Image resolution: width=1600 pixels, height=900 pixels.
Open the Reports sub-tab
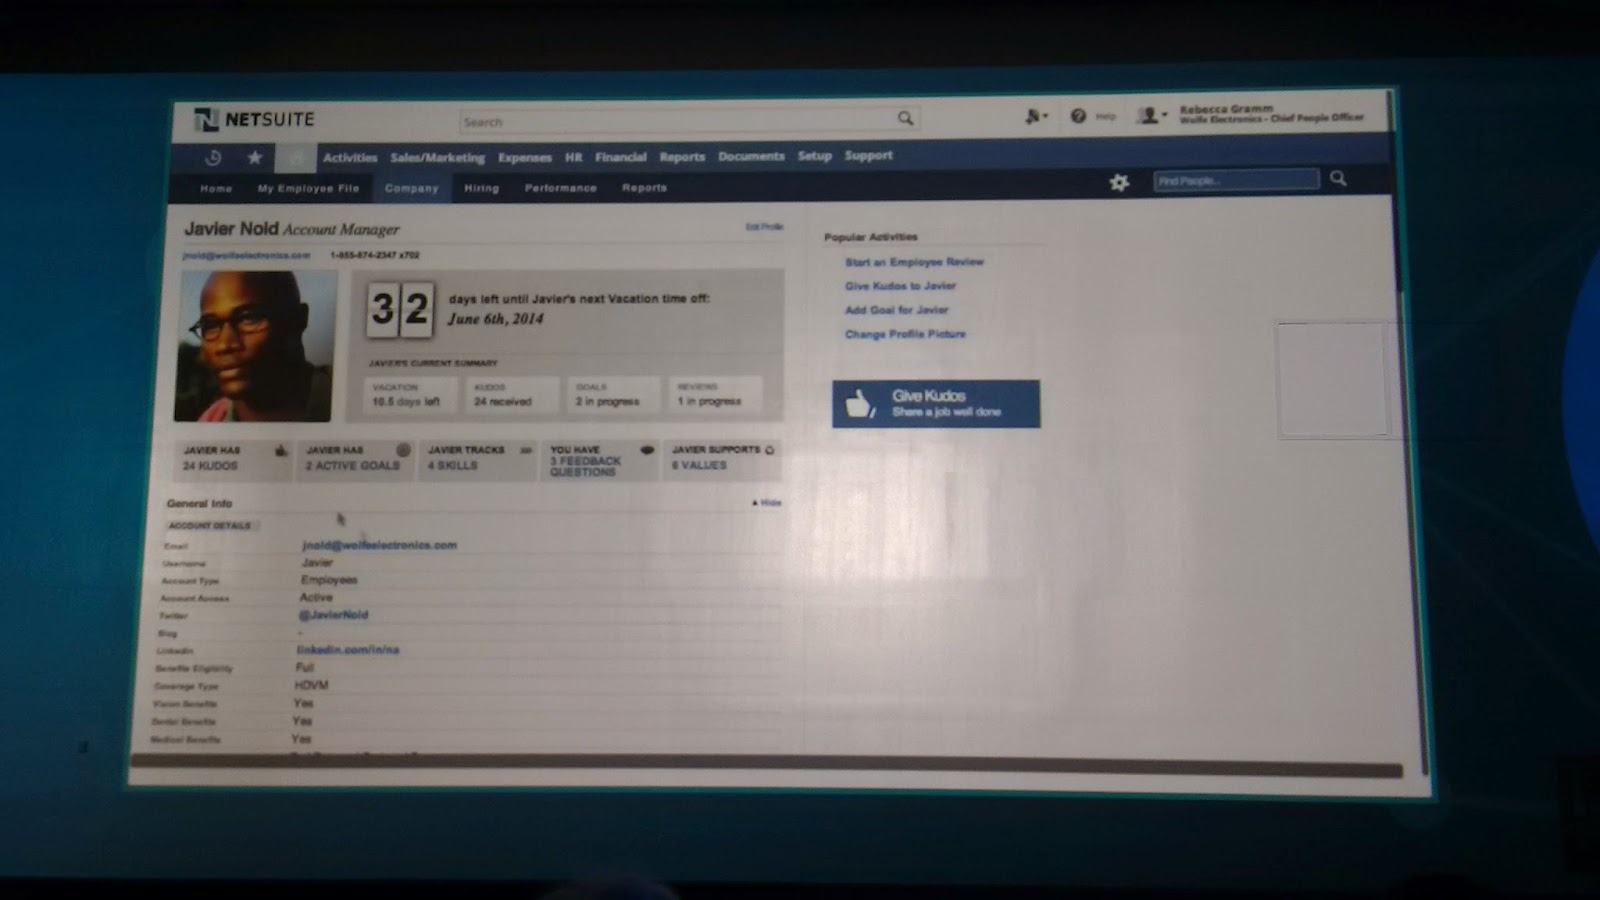644,188
